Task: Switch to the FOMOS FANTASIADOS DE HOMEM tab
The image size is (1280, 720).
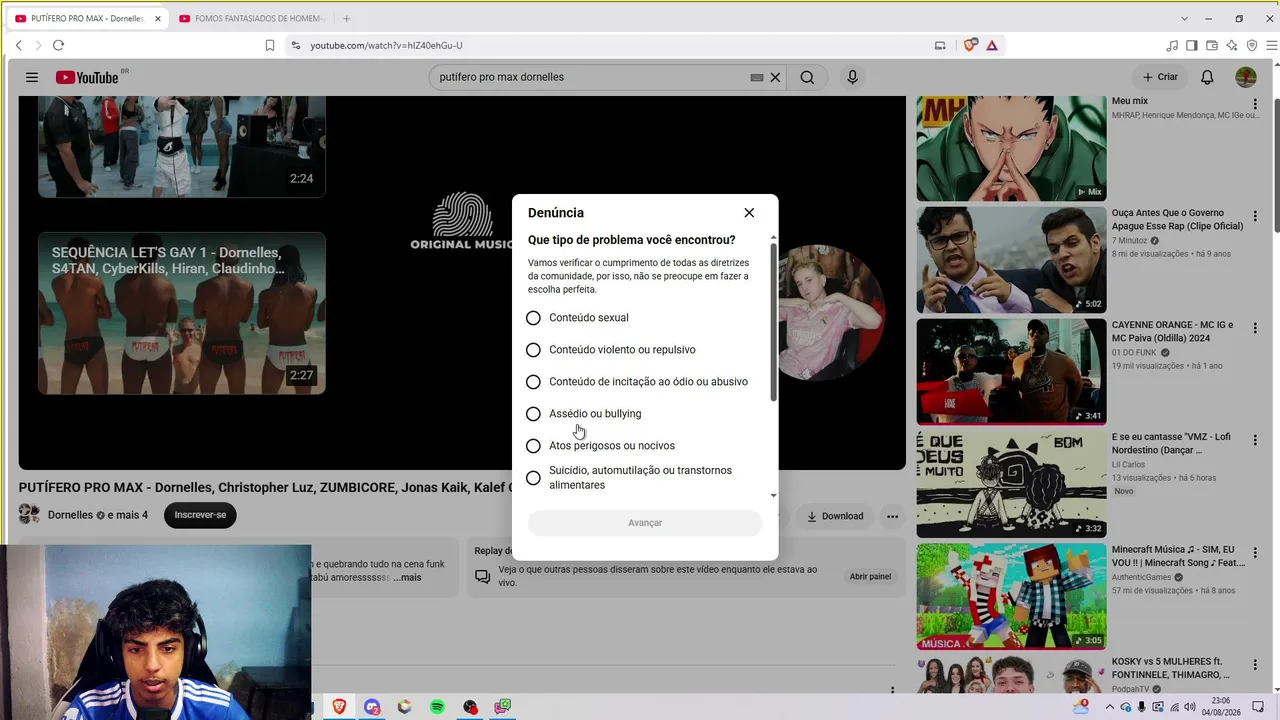Action: click(x=251, y=18)
